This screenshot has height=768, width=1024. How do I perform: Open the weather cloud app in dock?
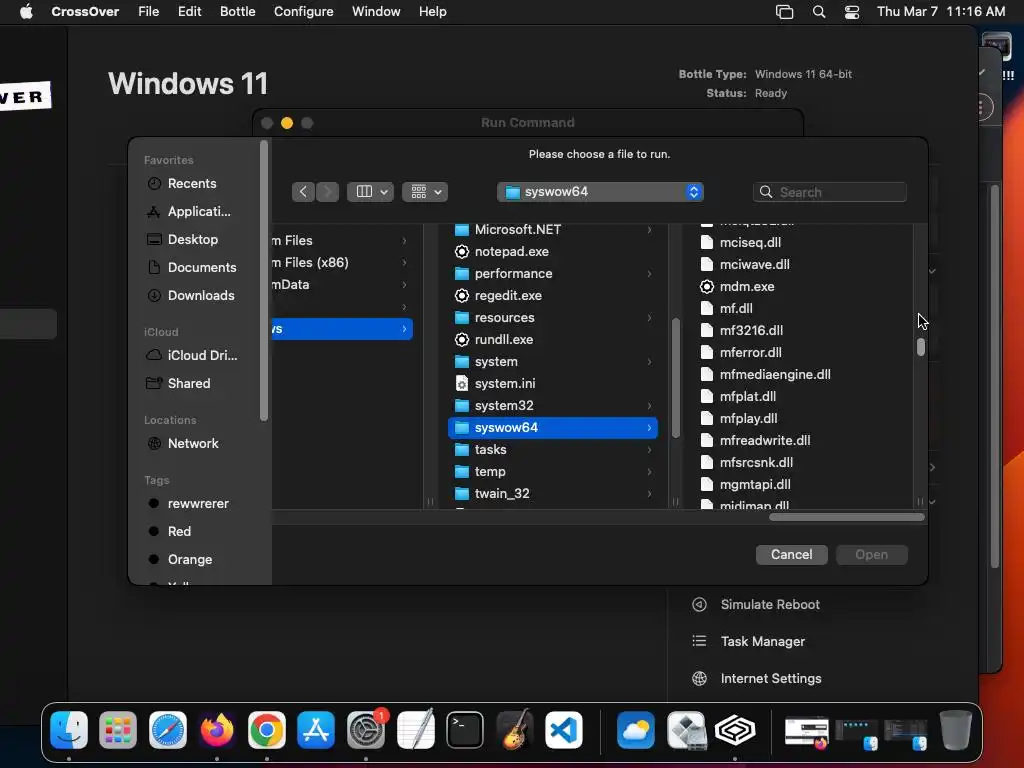pos(636,730)
